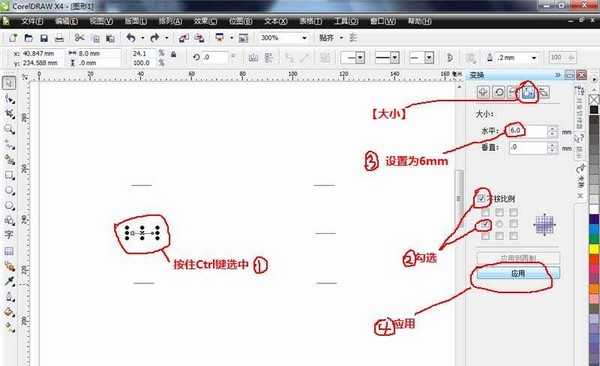Select the Pick tool in the toolbox
Image resolution: width=600 pixels, height=366 pixels.
click(x=9, y=83)
